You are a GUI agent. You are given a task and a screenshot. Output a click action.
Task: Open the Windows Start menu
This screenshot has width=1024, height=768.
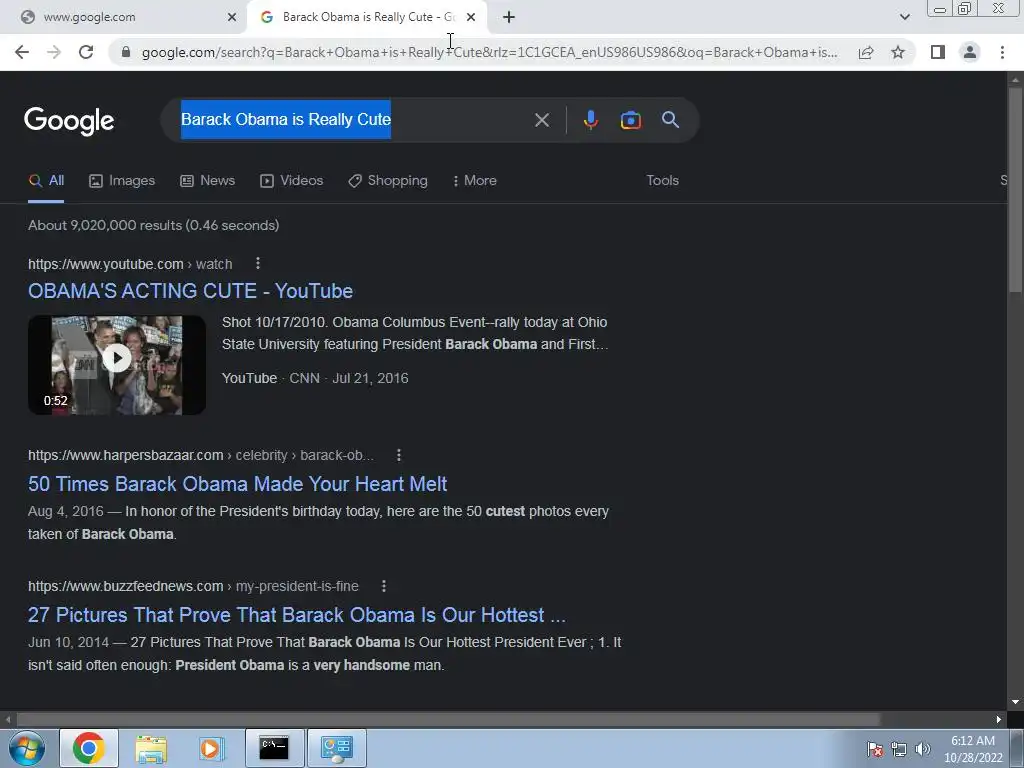coord(27,748)
